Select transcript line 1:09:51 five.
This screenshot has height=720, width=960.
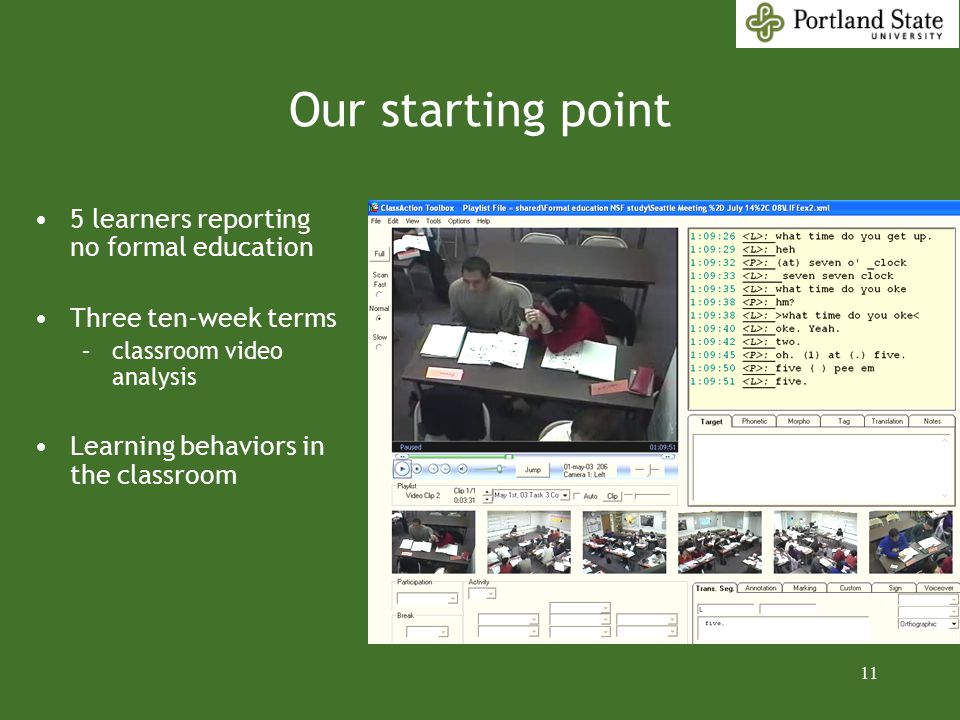749,381
